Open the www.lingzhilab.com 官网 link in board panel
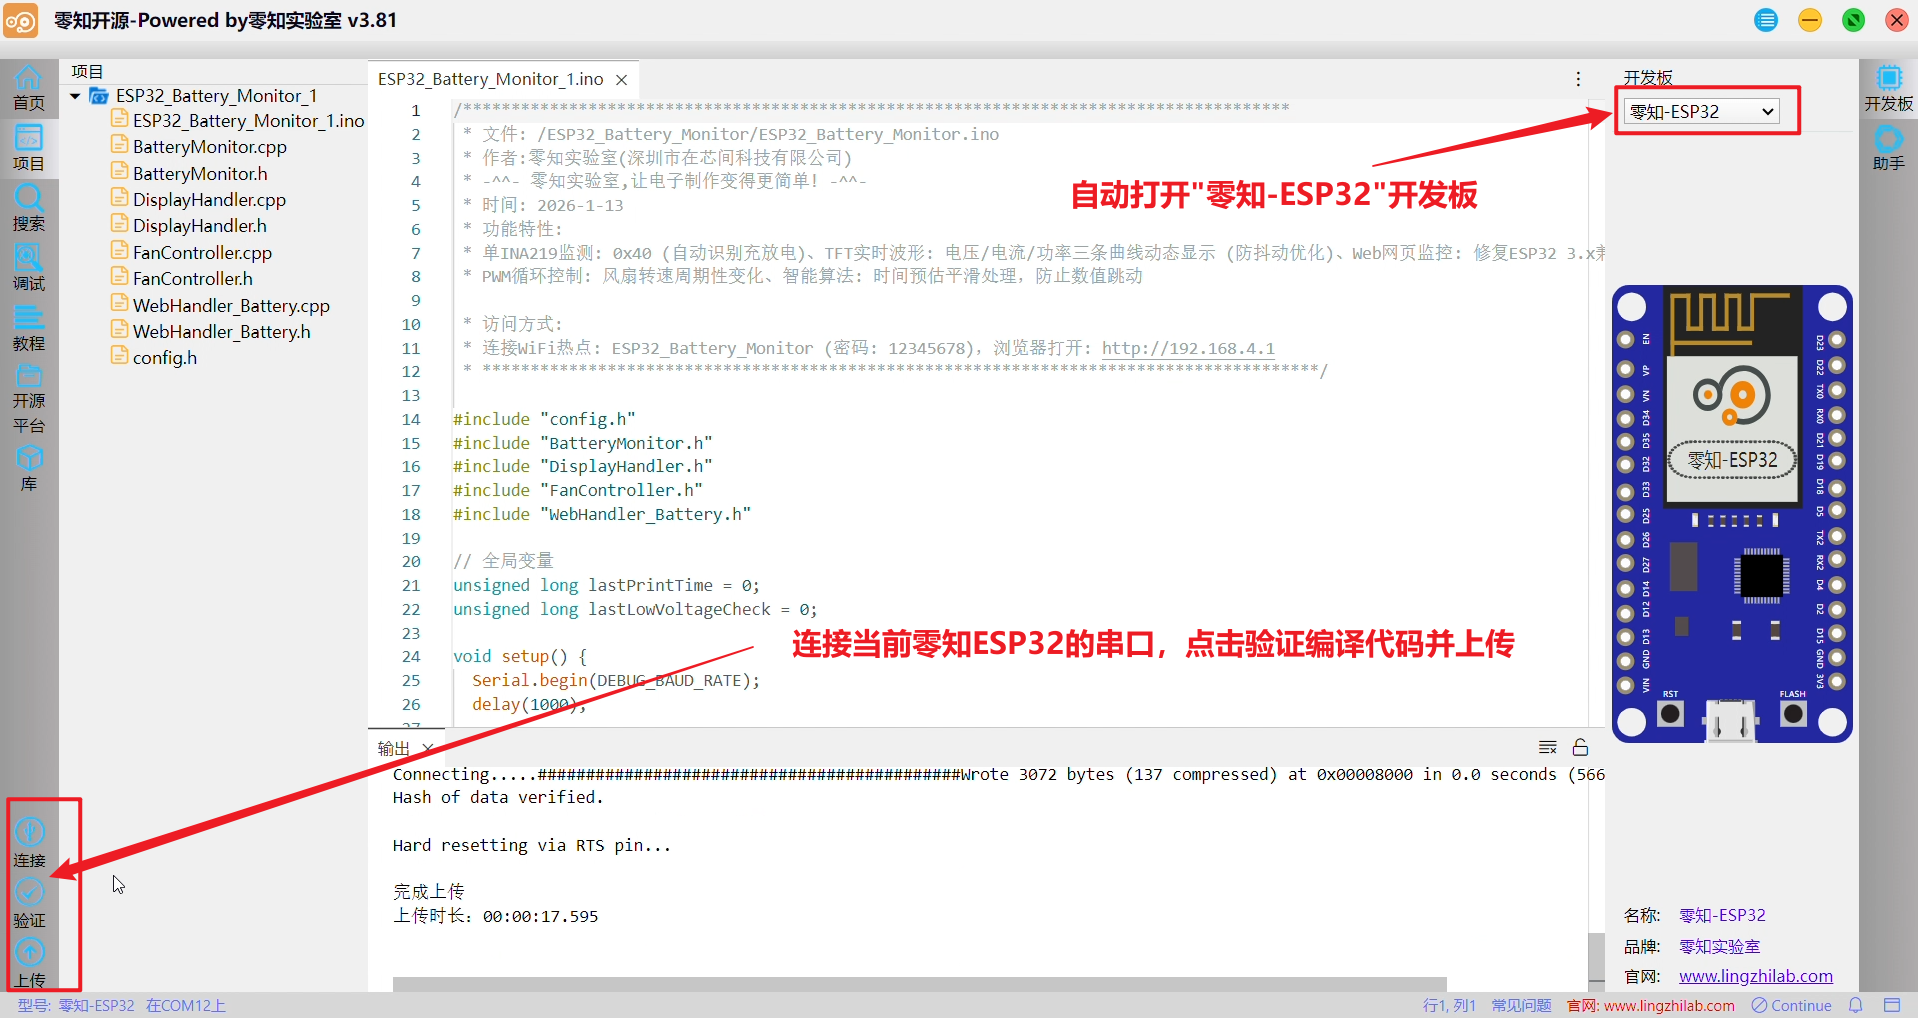Viewport: 1918px width, 1018px height. pyautogui.click(x=1755, y=976)
